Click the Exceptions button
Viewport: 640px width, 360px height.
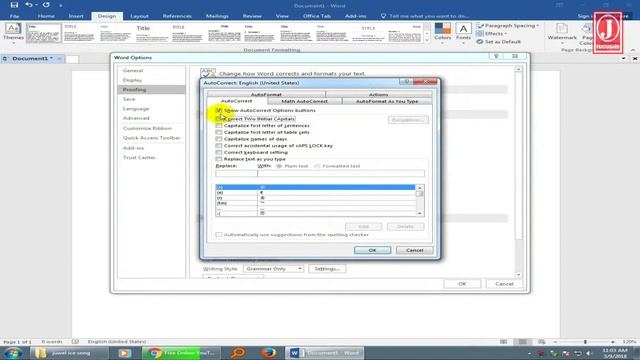408,120
